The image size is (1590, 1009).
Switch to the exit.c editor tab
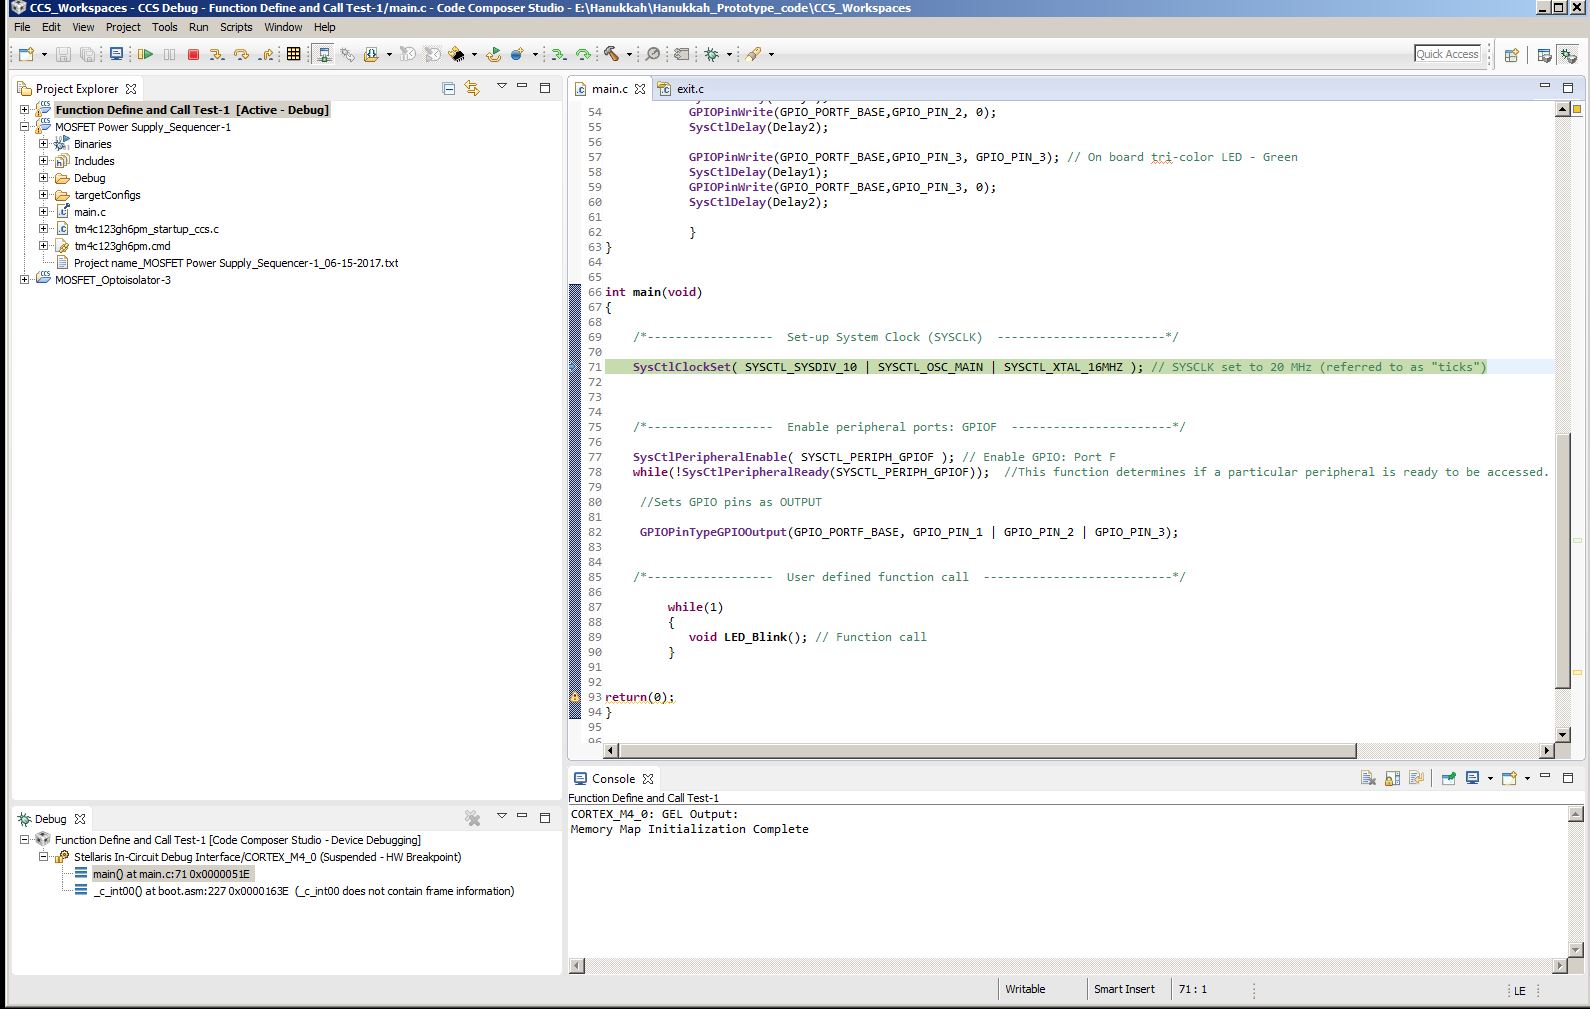(689, 89)
